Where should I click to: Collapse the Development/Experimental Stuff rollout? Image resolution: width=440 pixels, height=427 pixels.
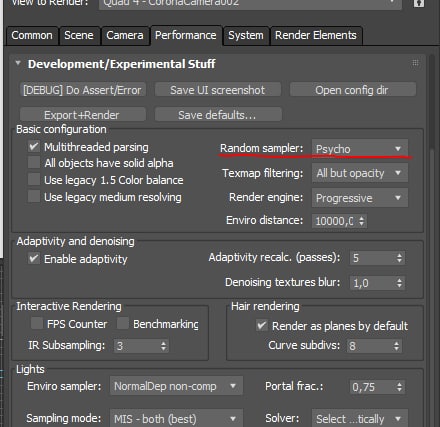click(x=18, y=63)
